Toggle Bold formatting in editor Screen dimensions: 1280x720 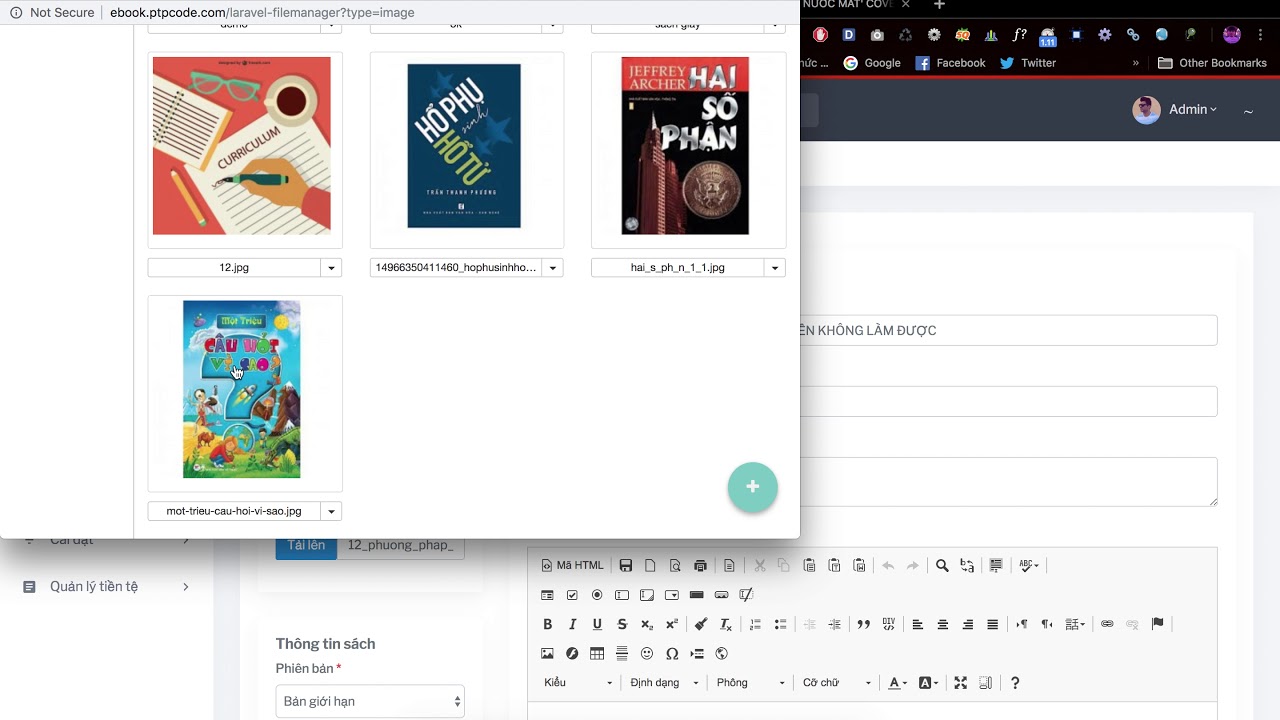pyautogui.click(x=547, y=624)
